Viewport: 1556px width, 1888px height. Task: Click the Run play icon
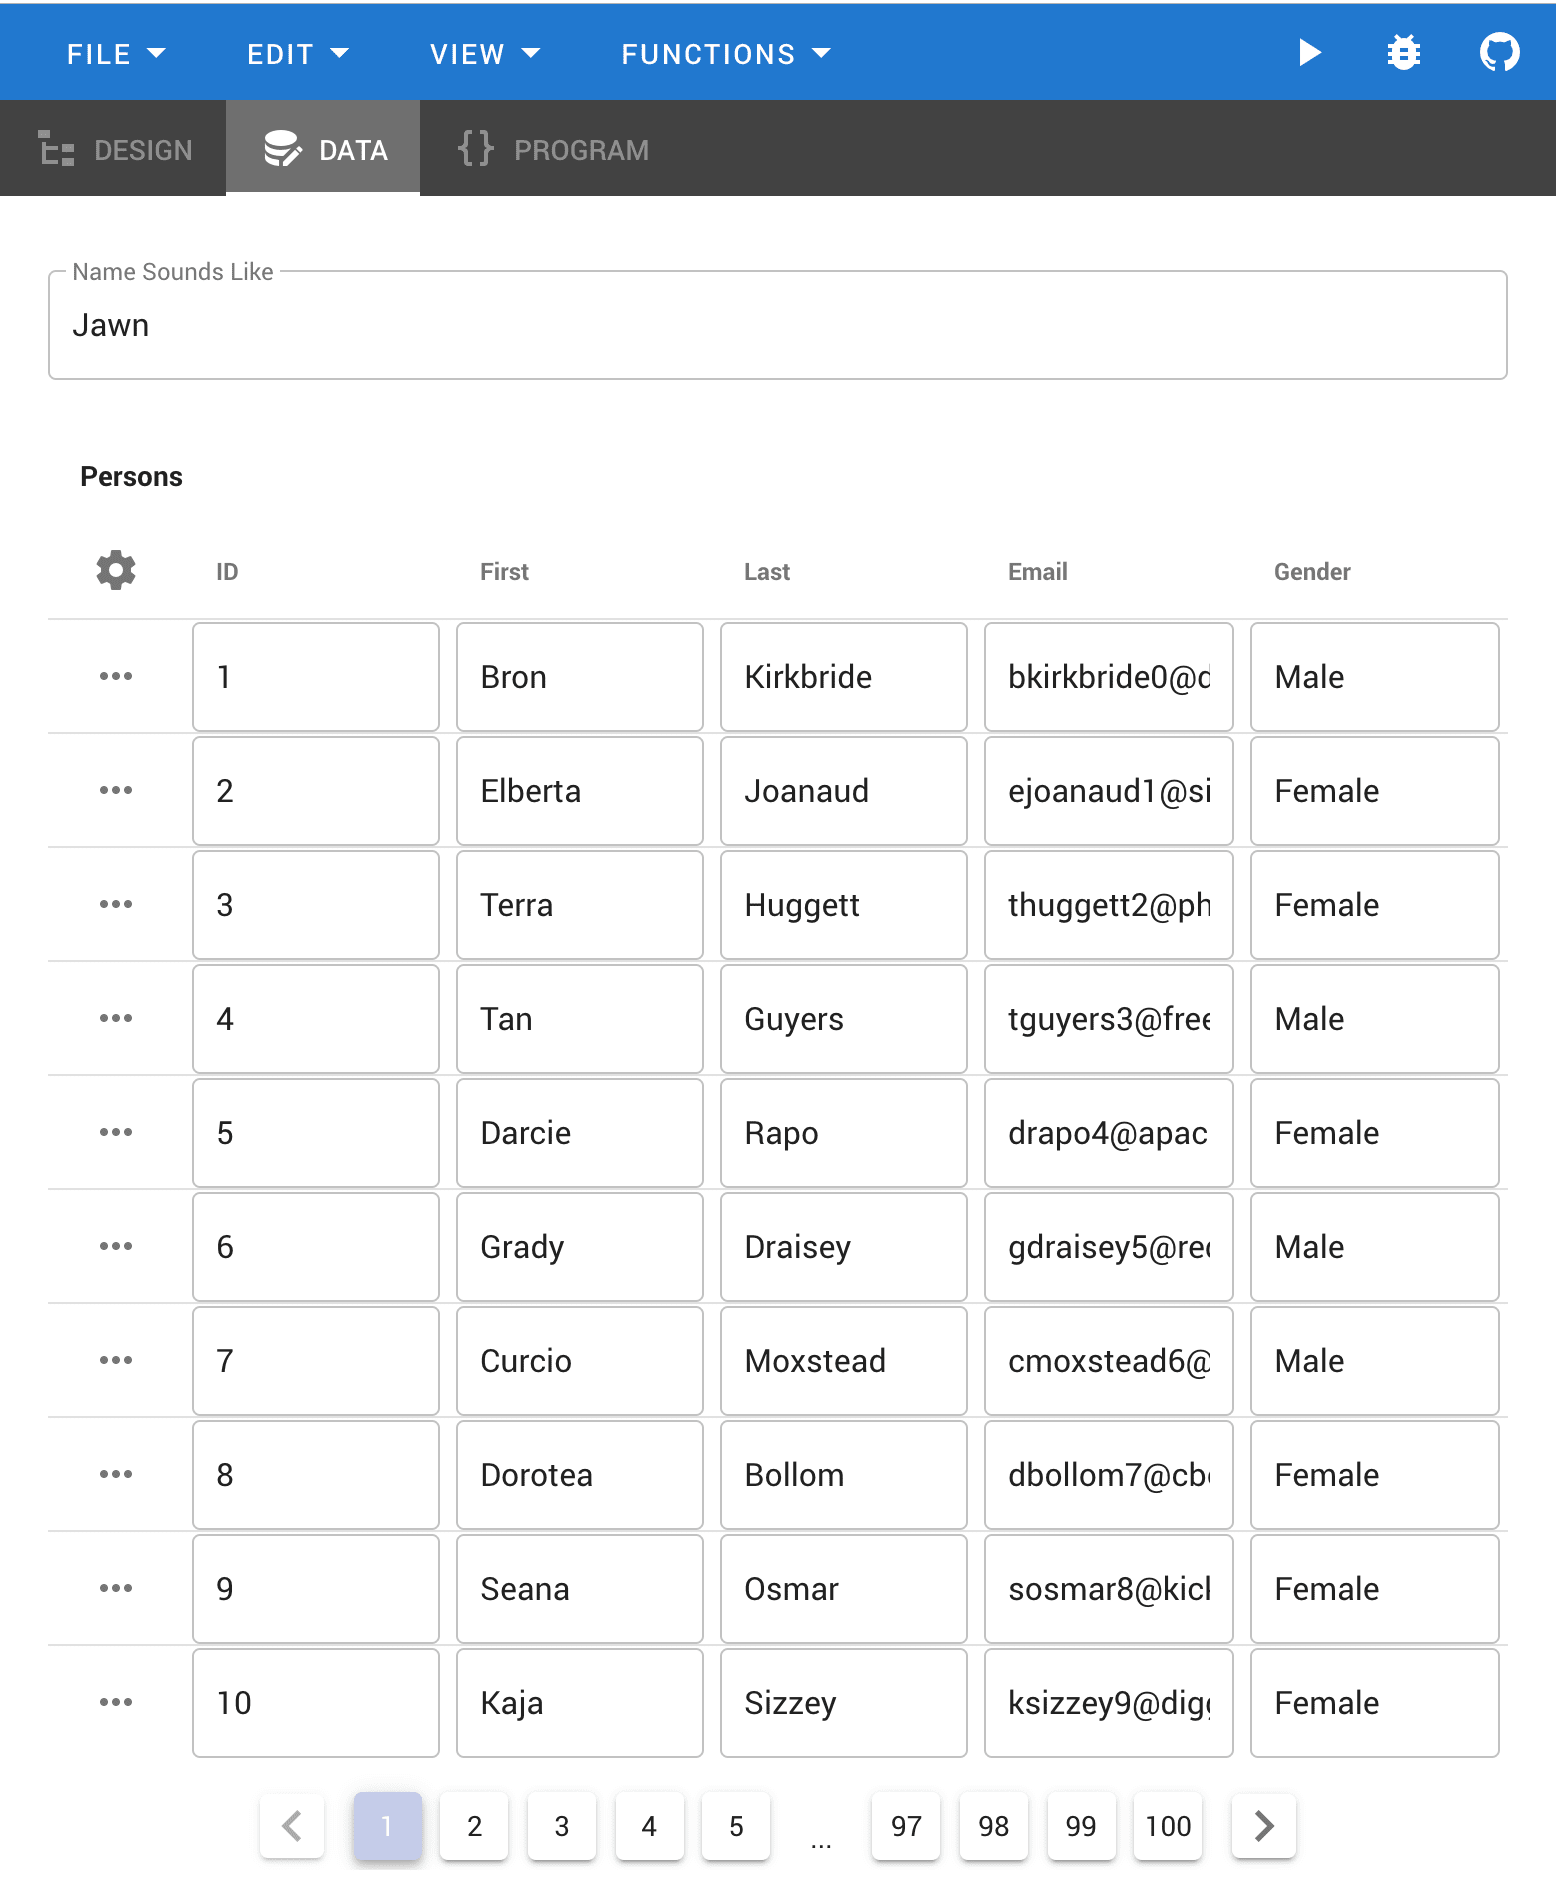pyautogui.click(x=1309, y=52)
